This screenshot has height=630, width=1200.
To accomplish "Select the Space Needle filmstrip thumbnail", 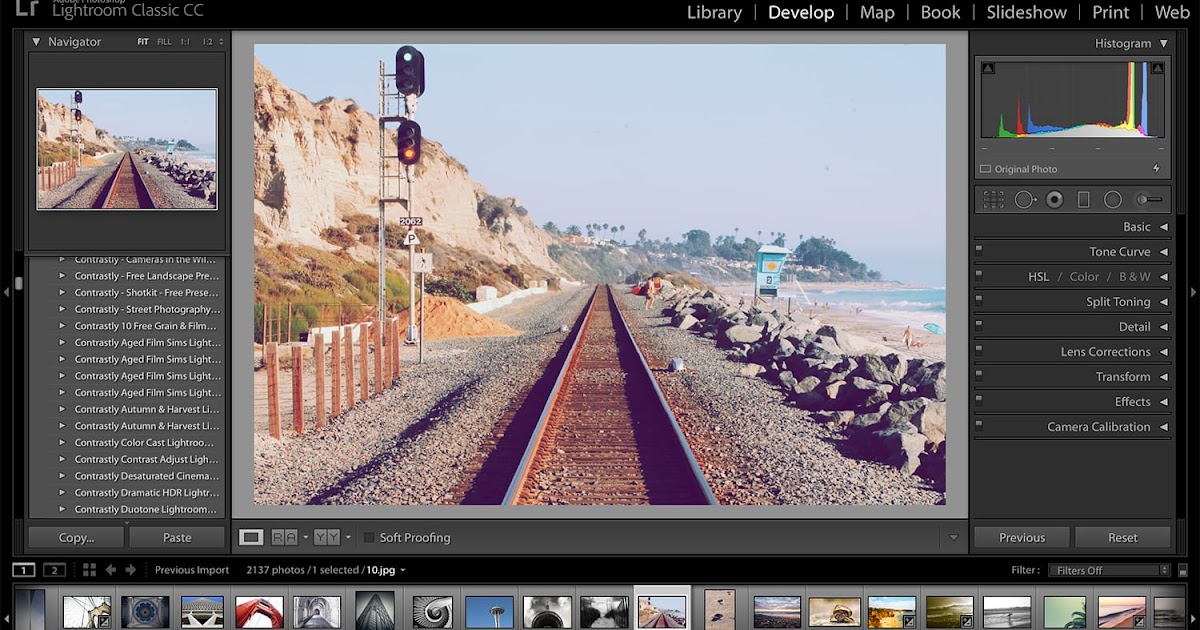I will 489,612.
